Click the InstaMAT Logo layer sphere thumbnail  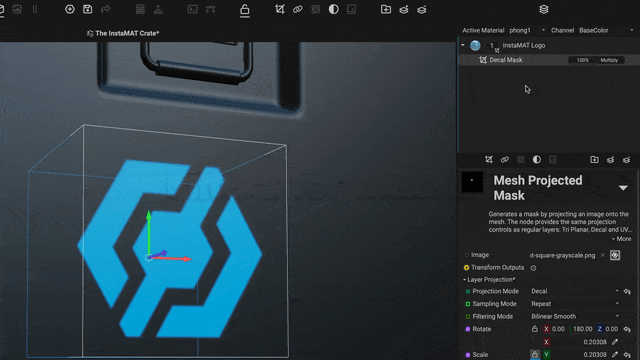[x=475, y=45]
